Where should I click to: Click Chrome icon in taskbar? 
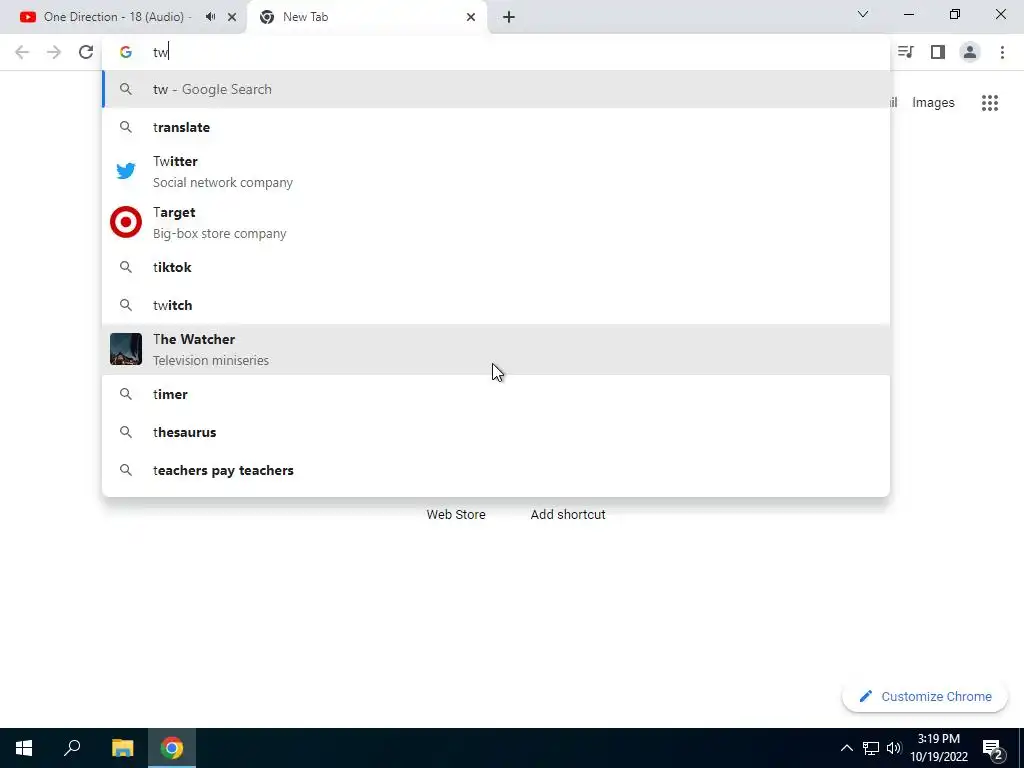pyautogui.click(x=172, y=748)
